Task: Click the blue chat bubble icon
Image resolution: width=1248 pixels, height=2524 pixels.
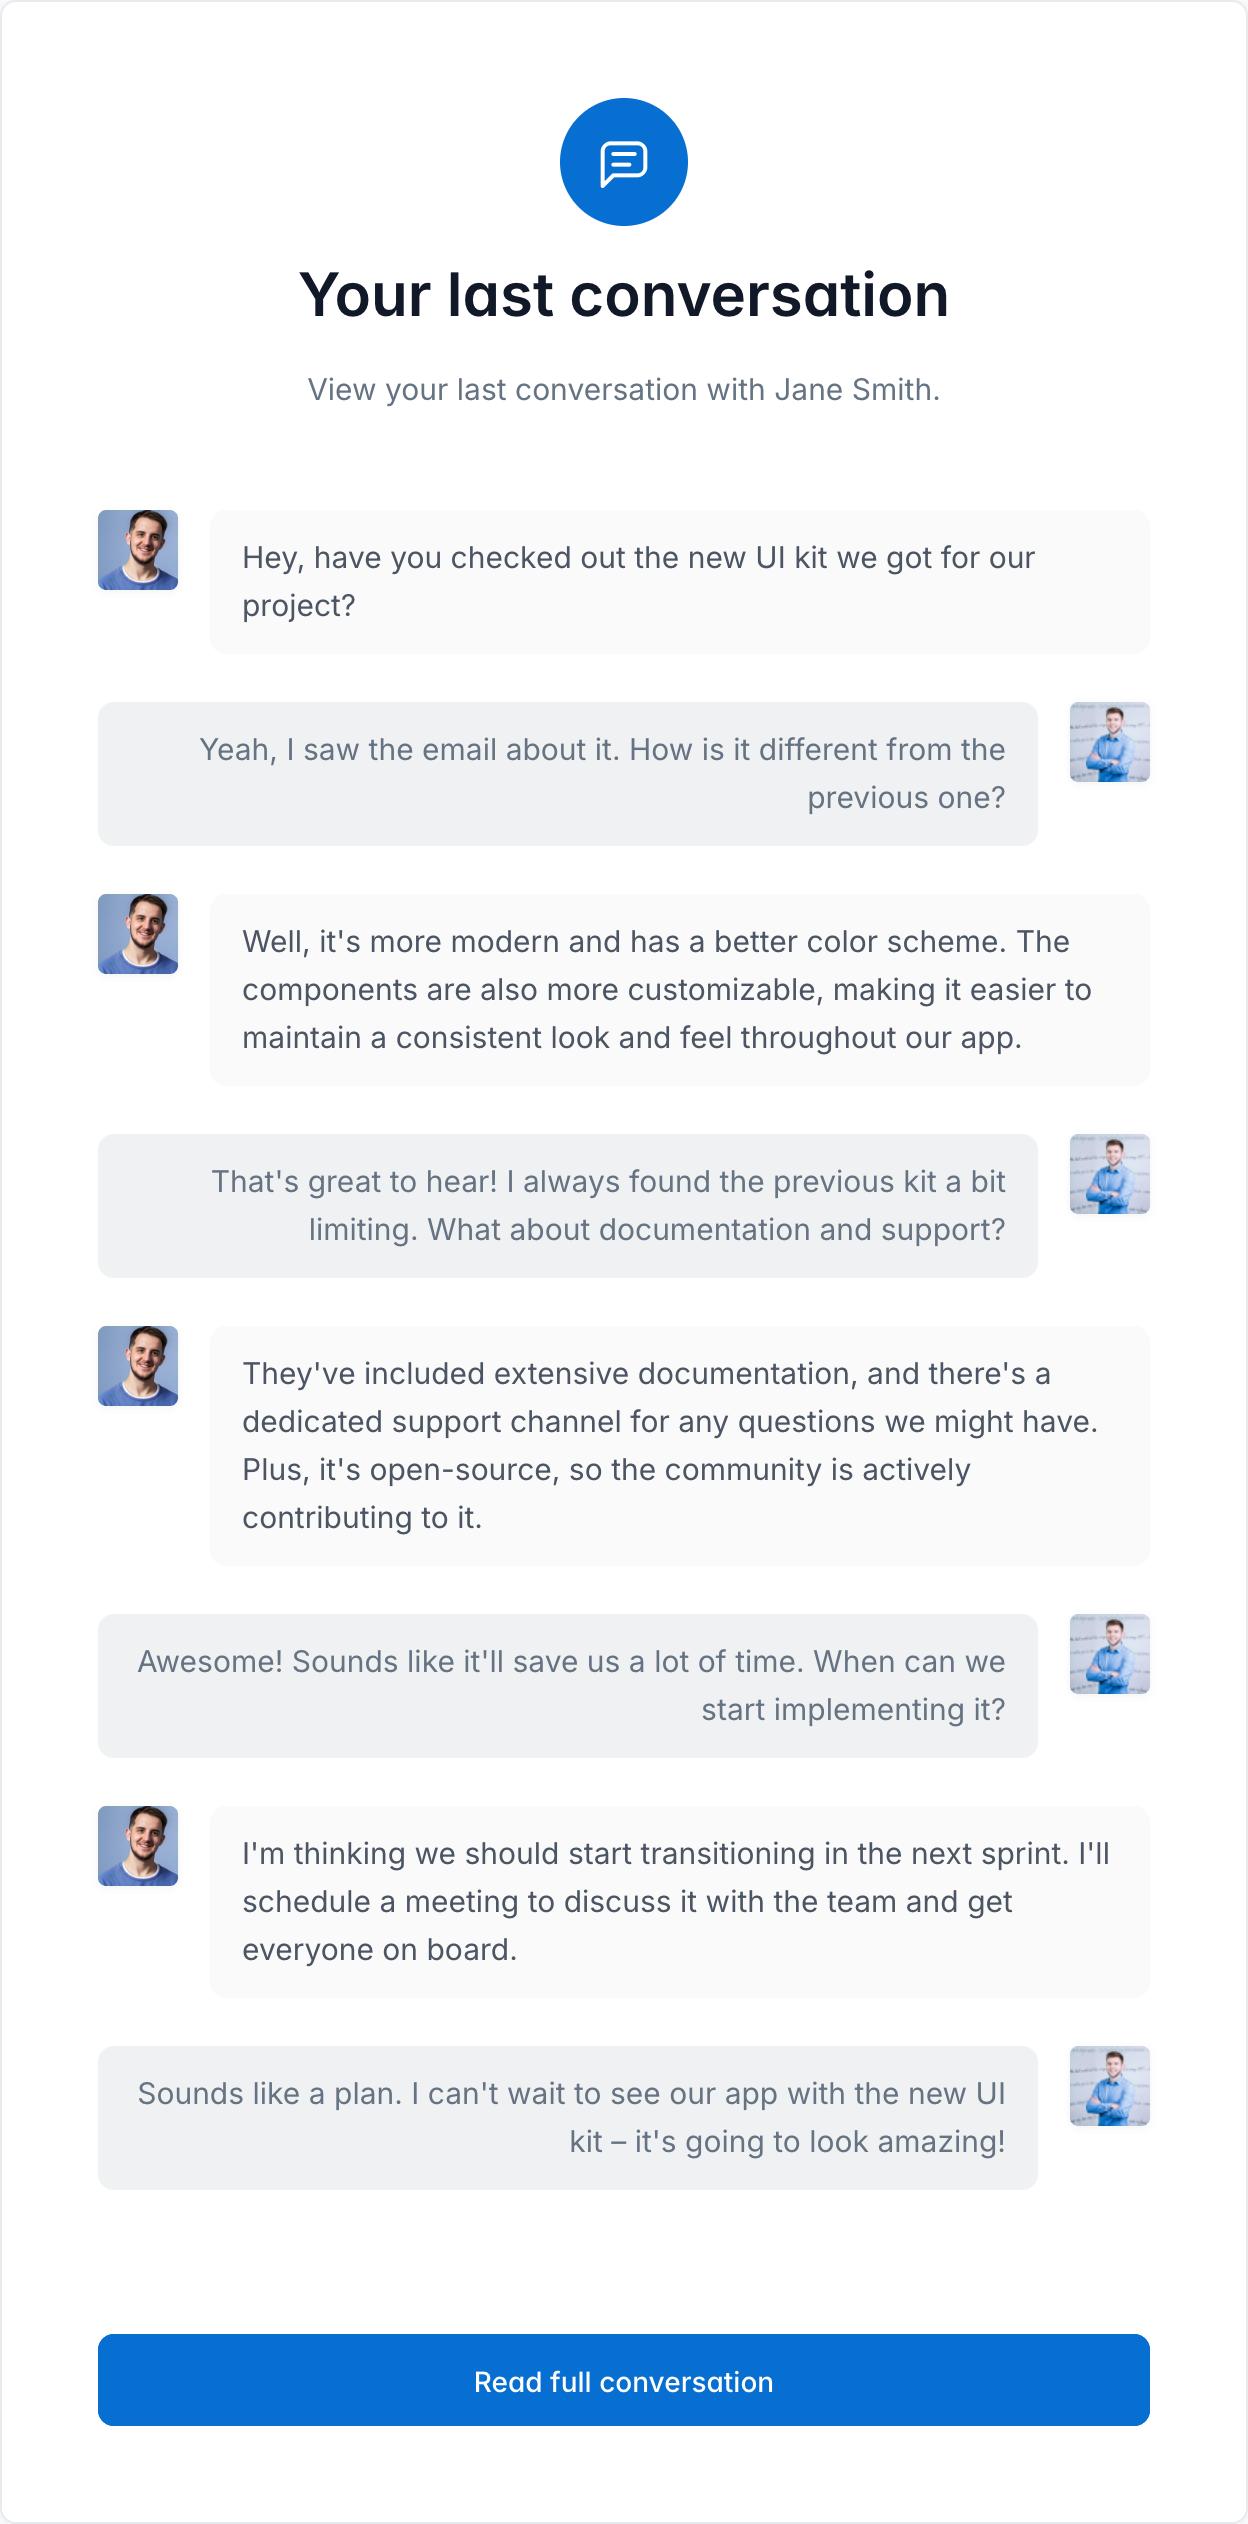Action: tap(623, 162)
